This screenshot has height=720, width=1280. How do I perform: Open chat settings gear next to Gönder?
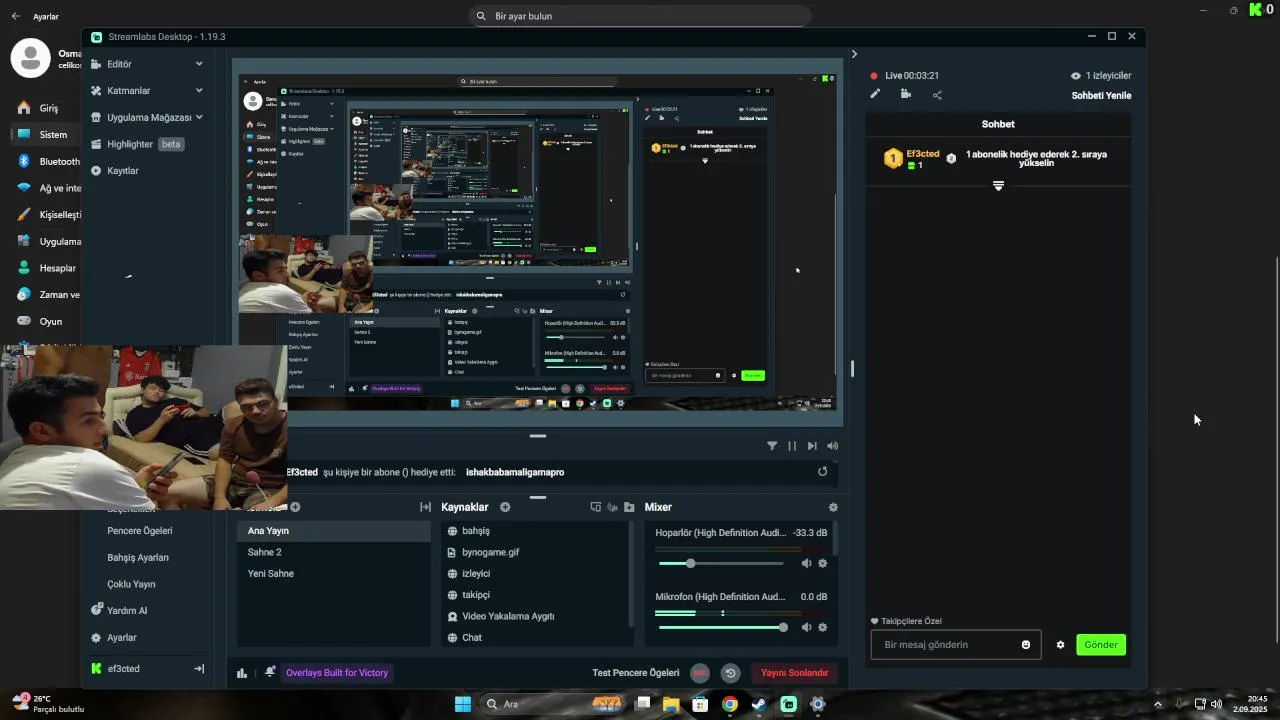point(1060,645)
